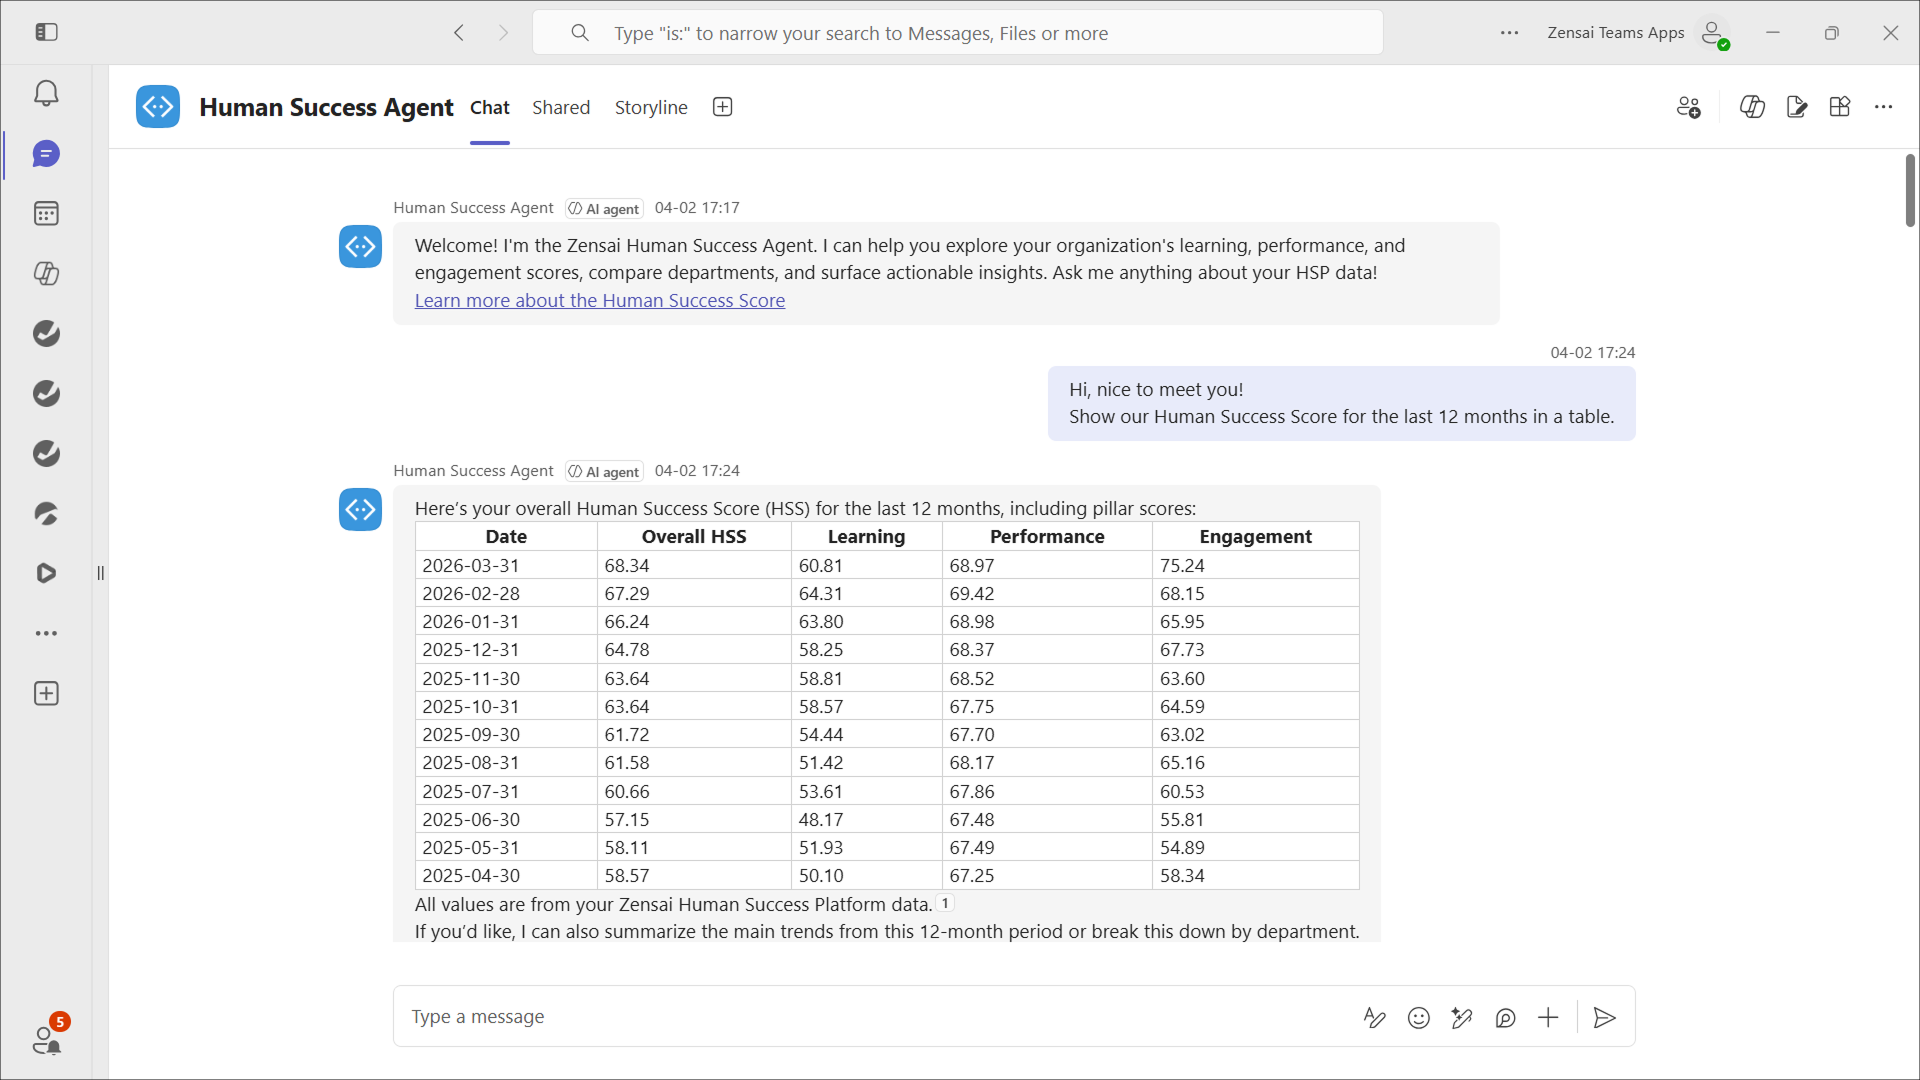
Task: Open the Copilot icon in chat header
Action: pyautogui.click(x=1752, y=107)
